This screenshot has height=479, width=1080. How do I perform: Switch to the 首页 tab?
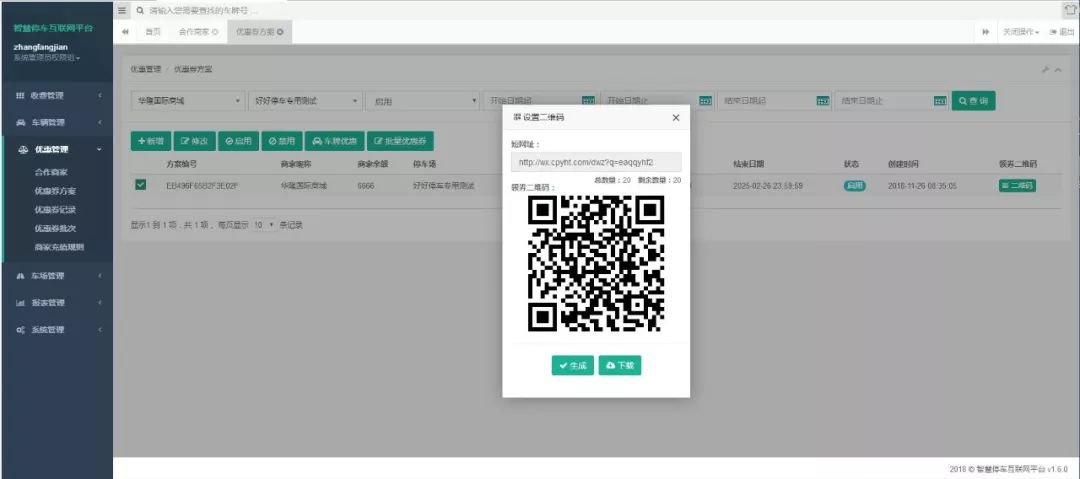pyautogui.click(x=152, y=32)
